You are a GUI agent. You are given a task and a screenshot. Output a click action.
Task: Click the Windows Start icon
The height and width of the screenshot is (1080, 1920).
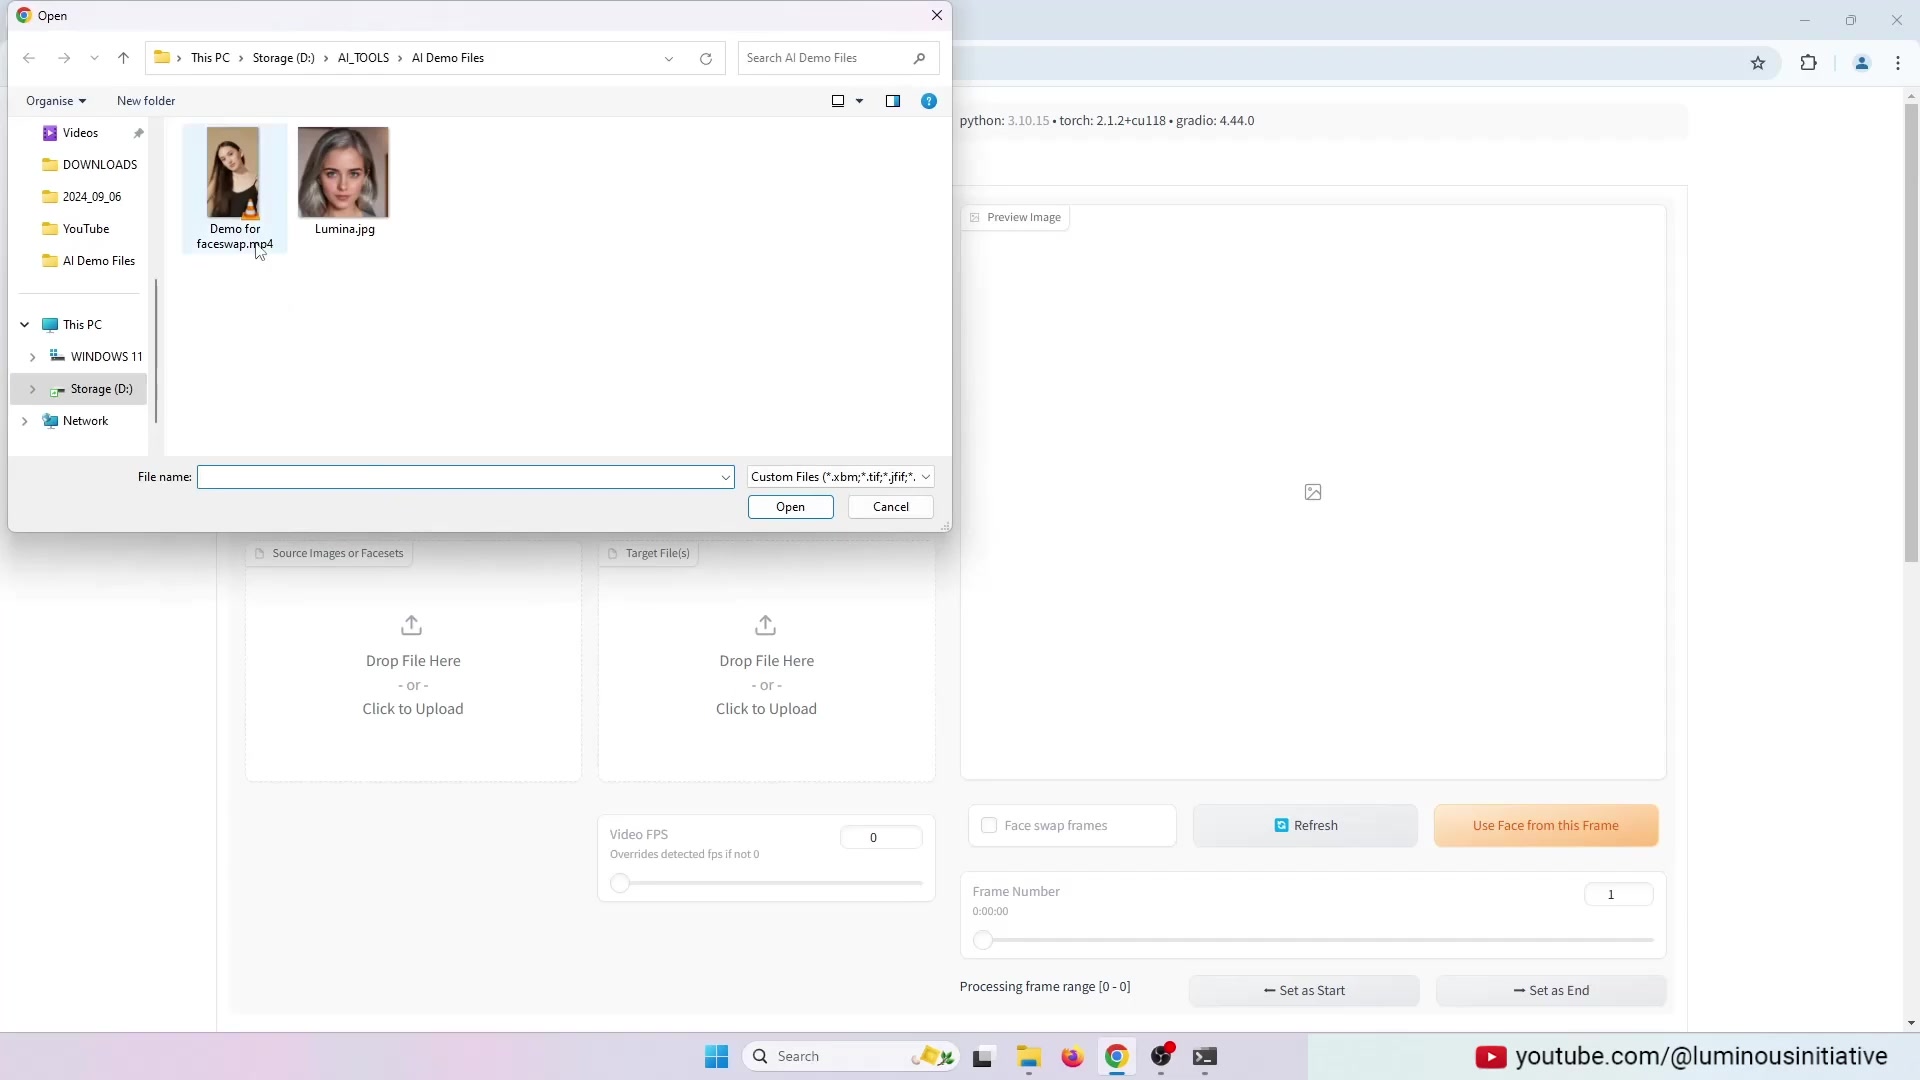coord(717,1057)
